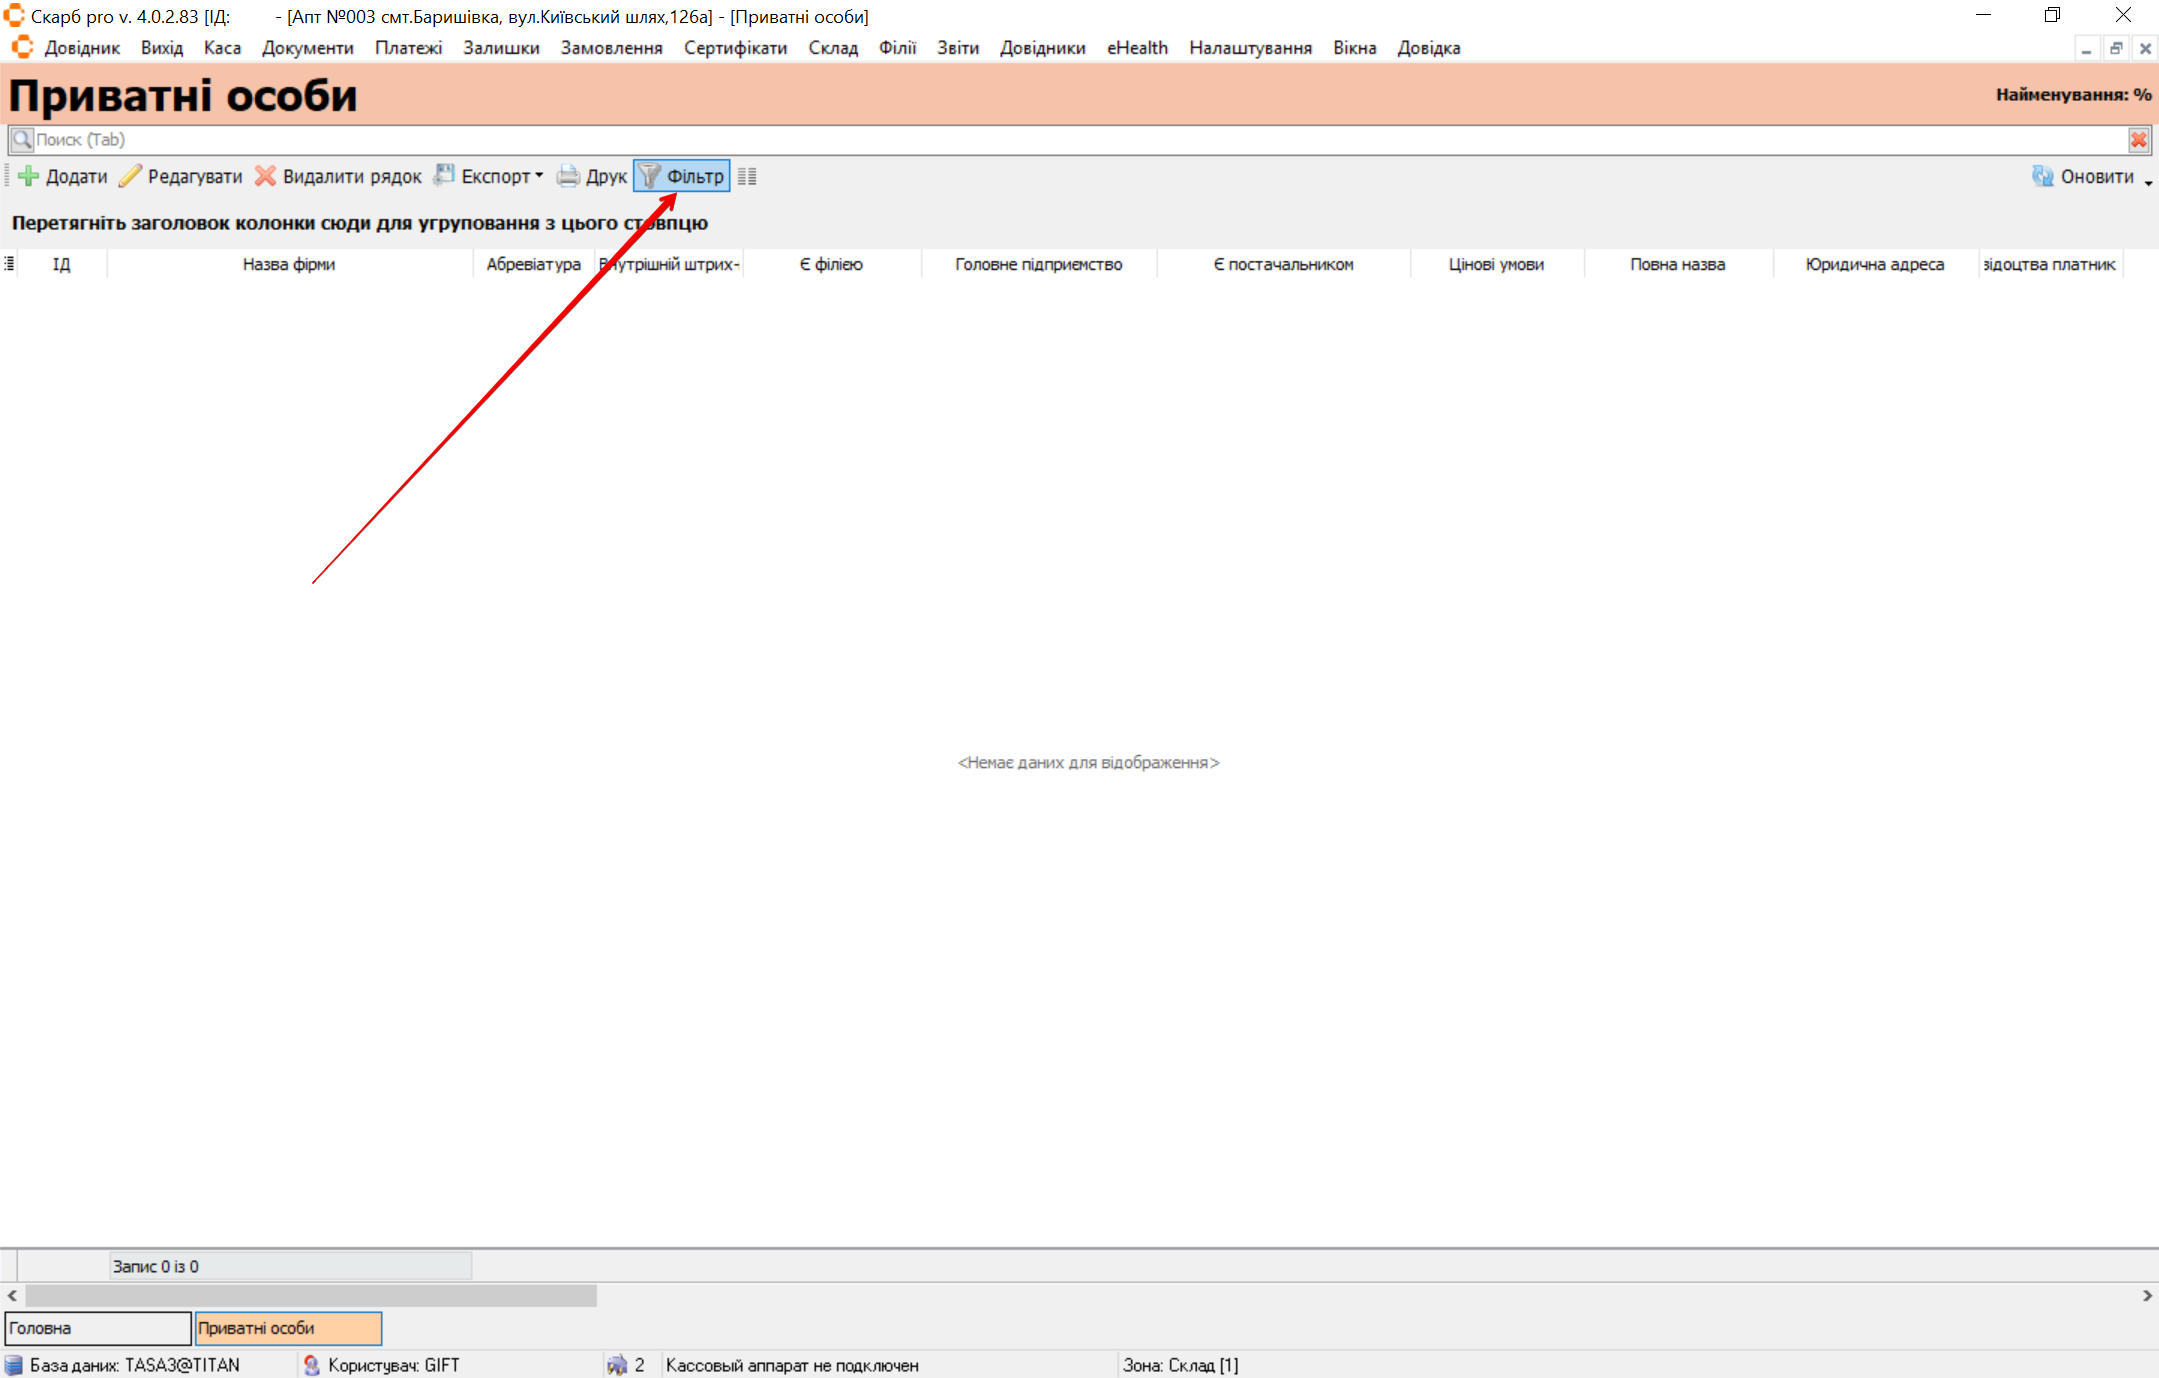
Task: Click the Цінові умови column header
Action: point(1496,264)
